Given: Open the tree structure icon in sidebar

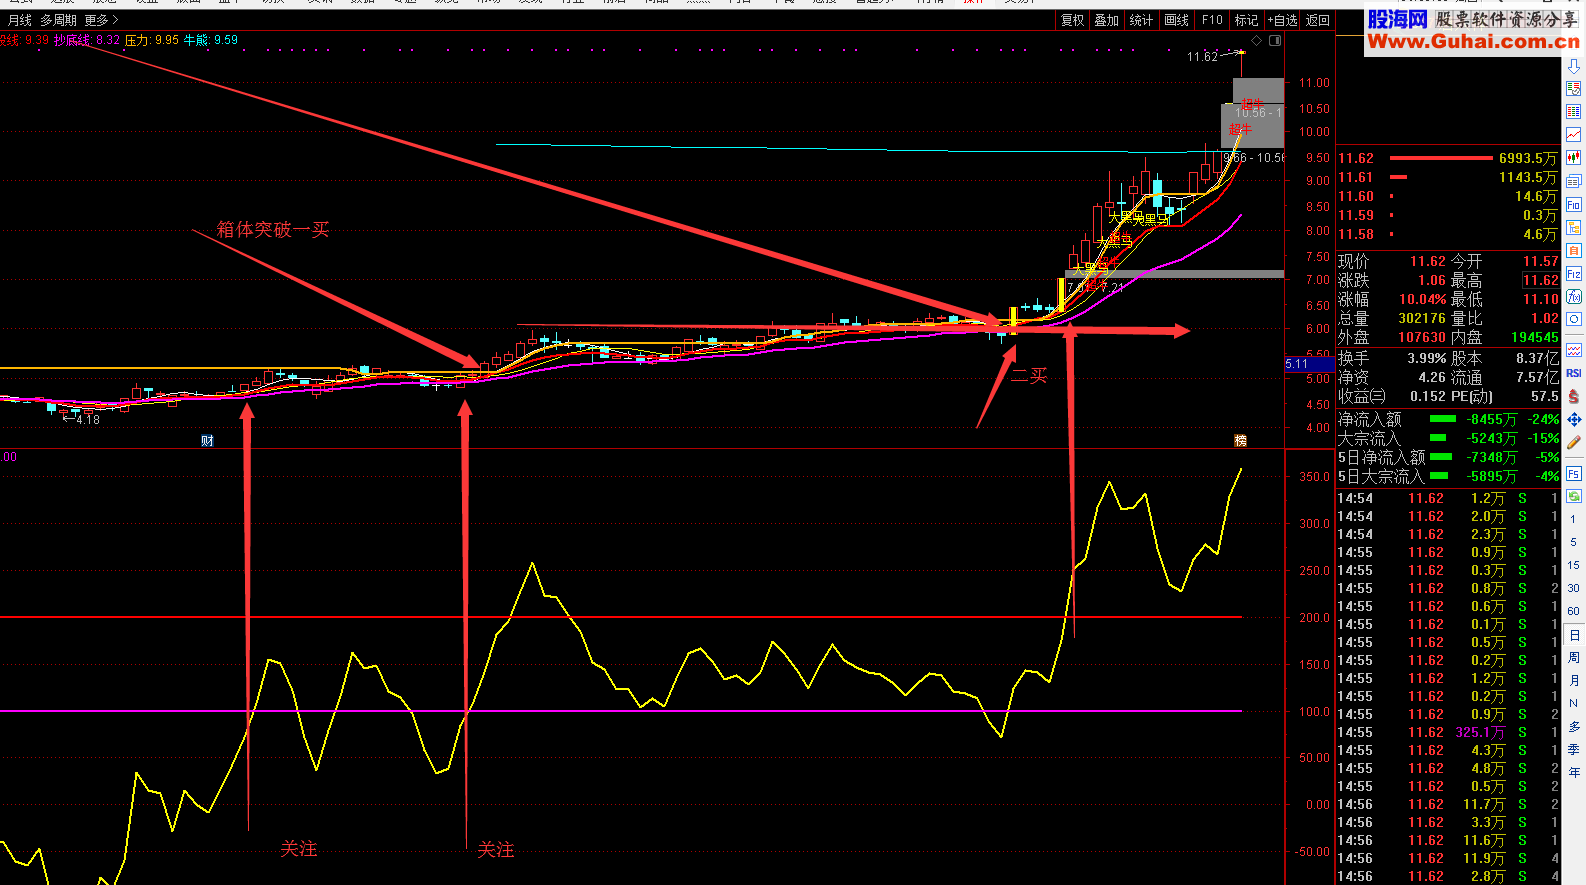Looking at the screenshot, I should click(1574, 227).
